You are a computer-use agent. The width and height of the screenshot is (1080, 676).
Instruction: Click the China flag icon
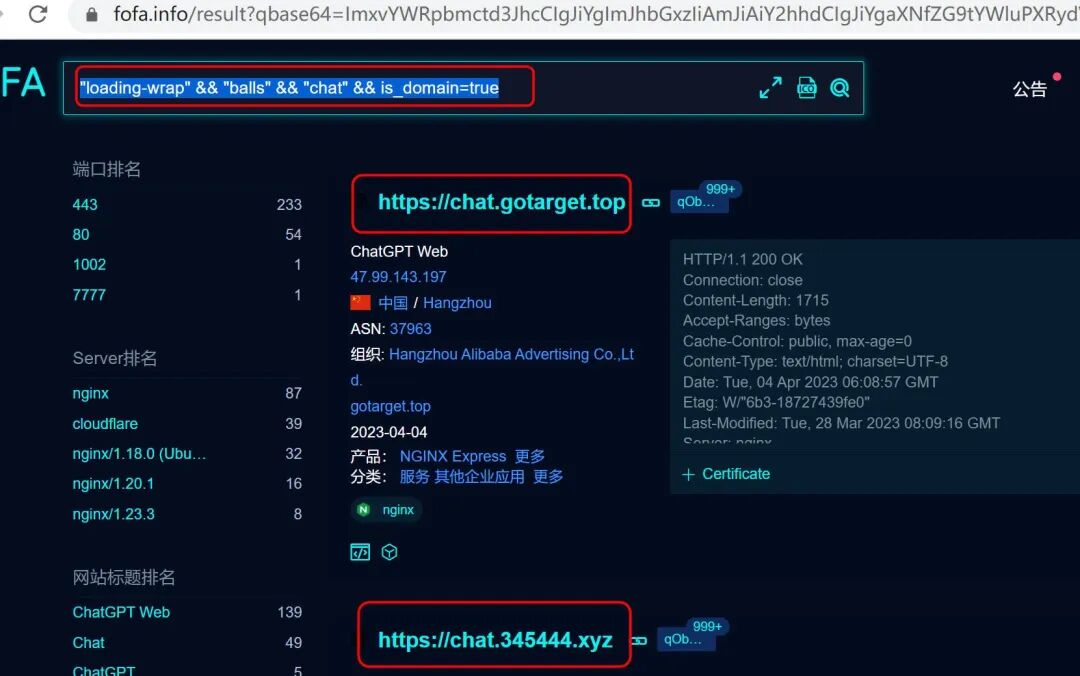coord(360,303)
